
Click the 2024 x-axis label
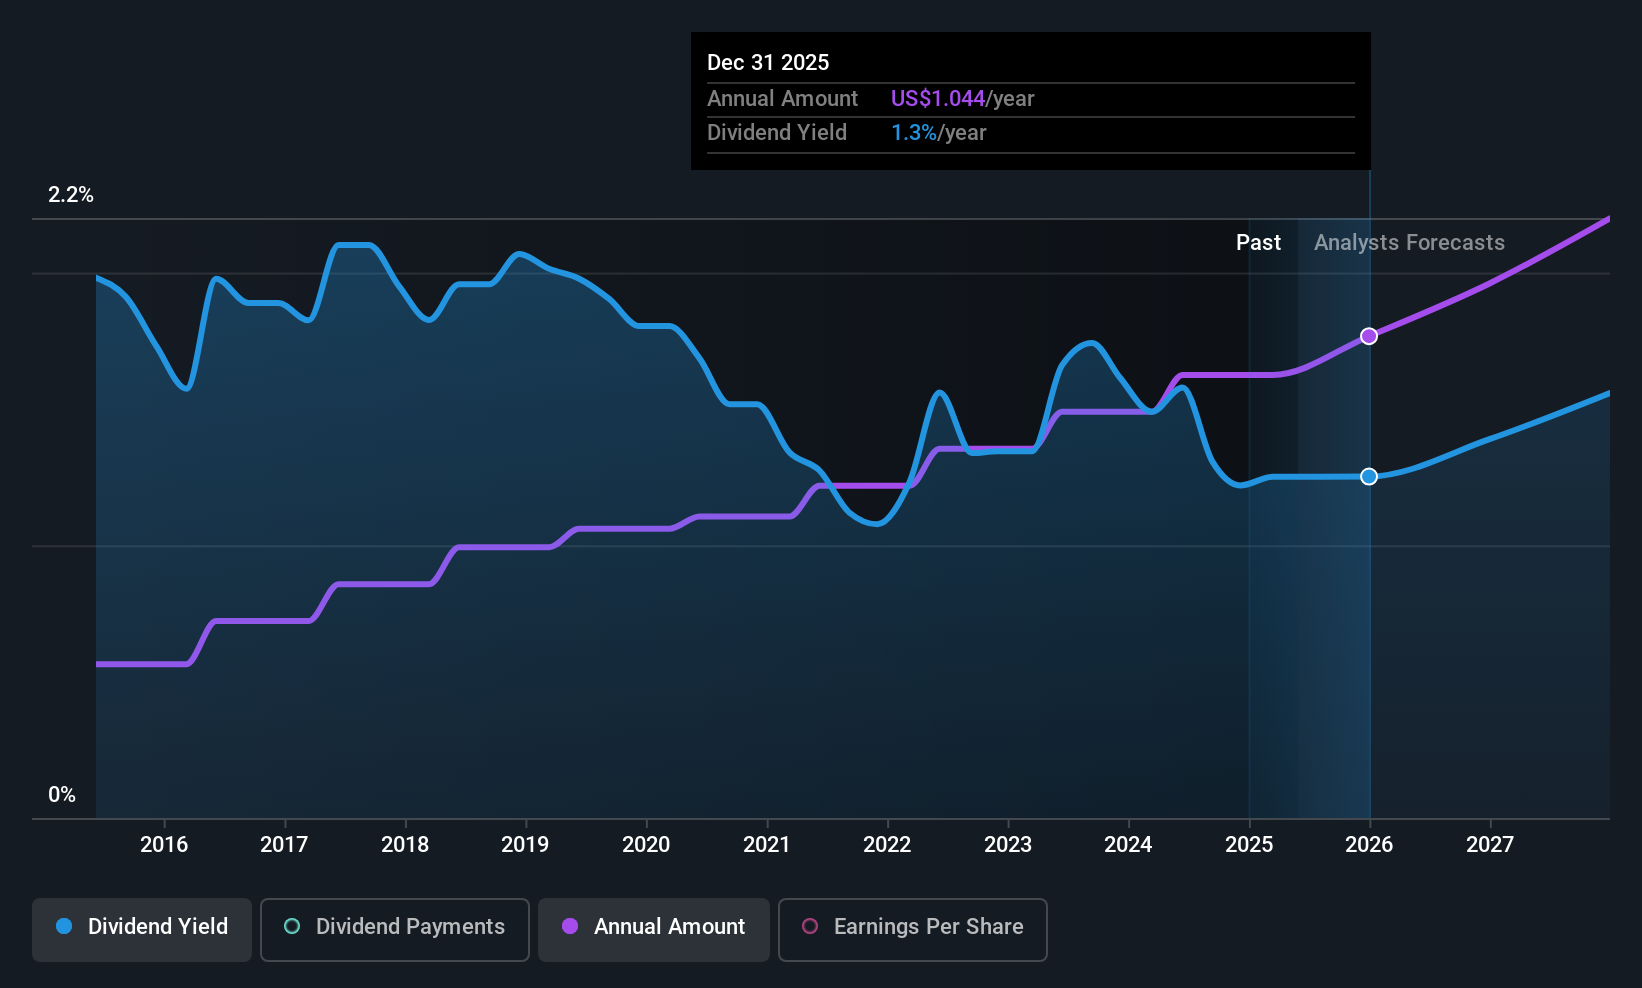[1128, 845]
